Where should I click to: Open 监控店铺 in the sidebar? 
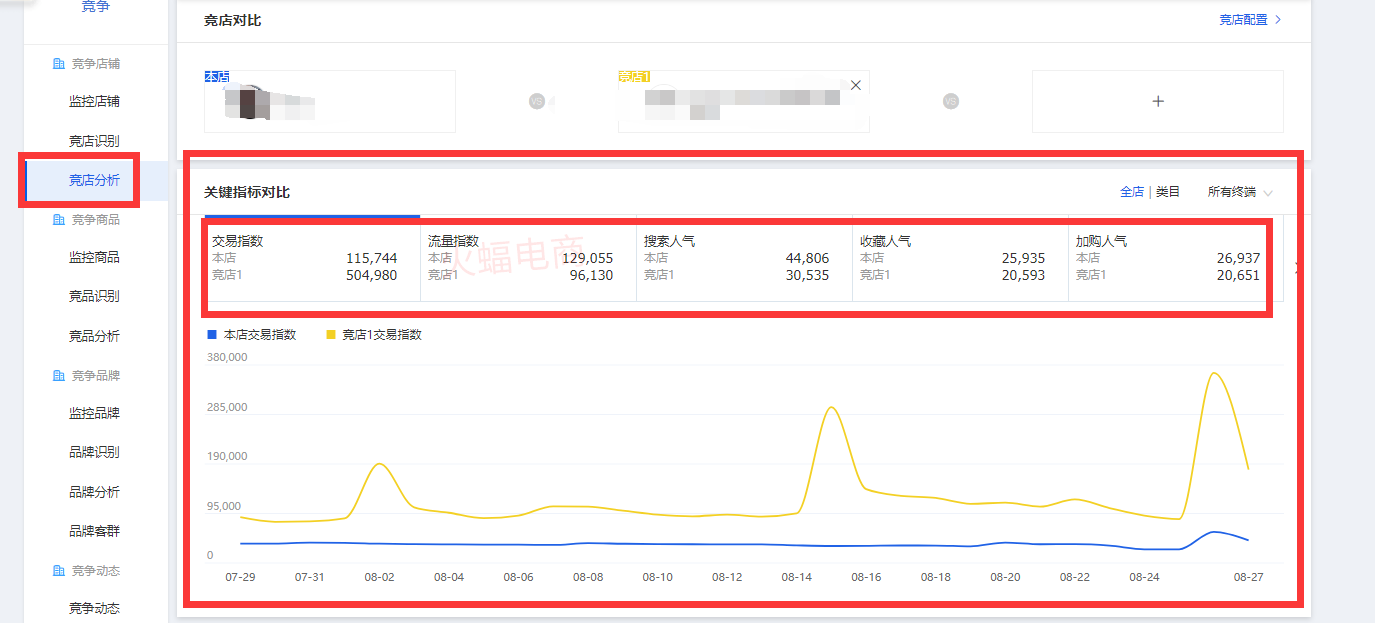coord(94,102)
